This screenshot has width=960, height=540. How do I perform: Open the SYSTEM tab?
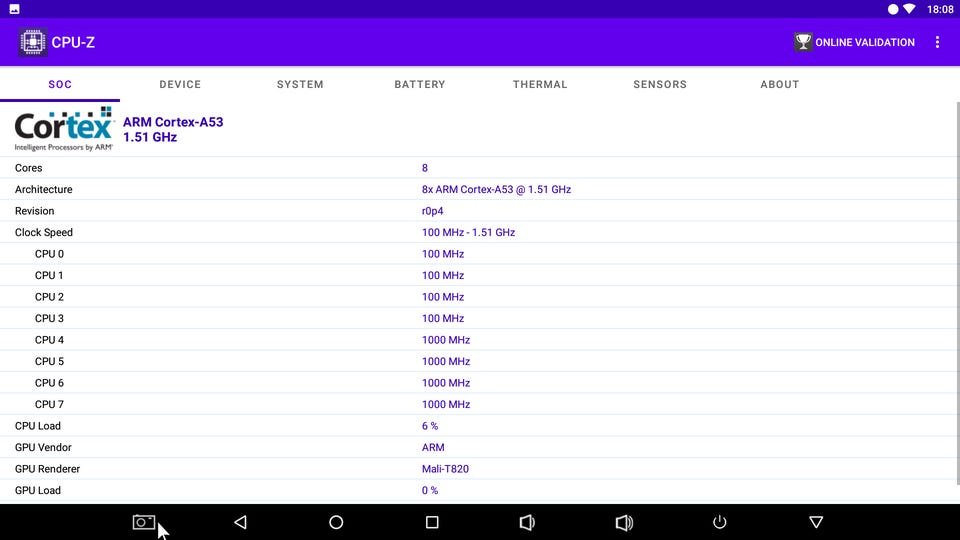coord(300,84)
